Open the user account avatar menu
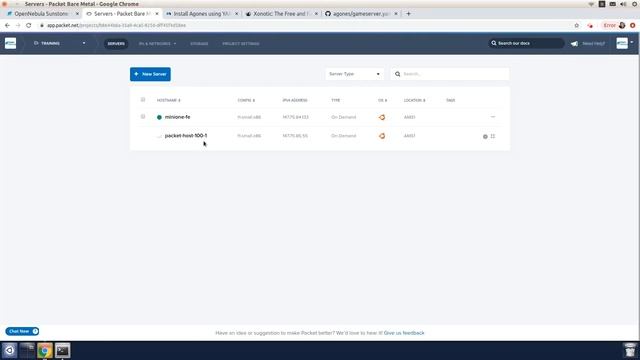 [x=624, y=43]
